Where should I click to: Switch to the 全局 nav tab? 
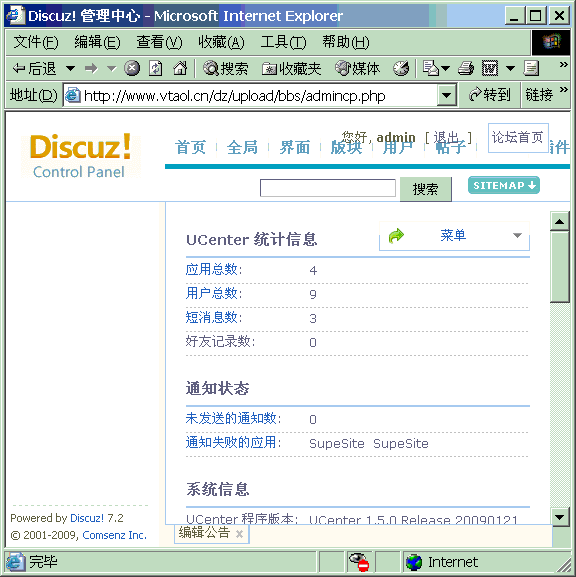(x=242, y=147)
